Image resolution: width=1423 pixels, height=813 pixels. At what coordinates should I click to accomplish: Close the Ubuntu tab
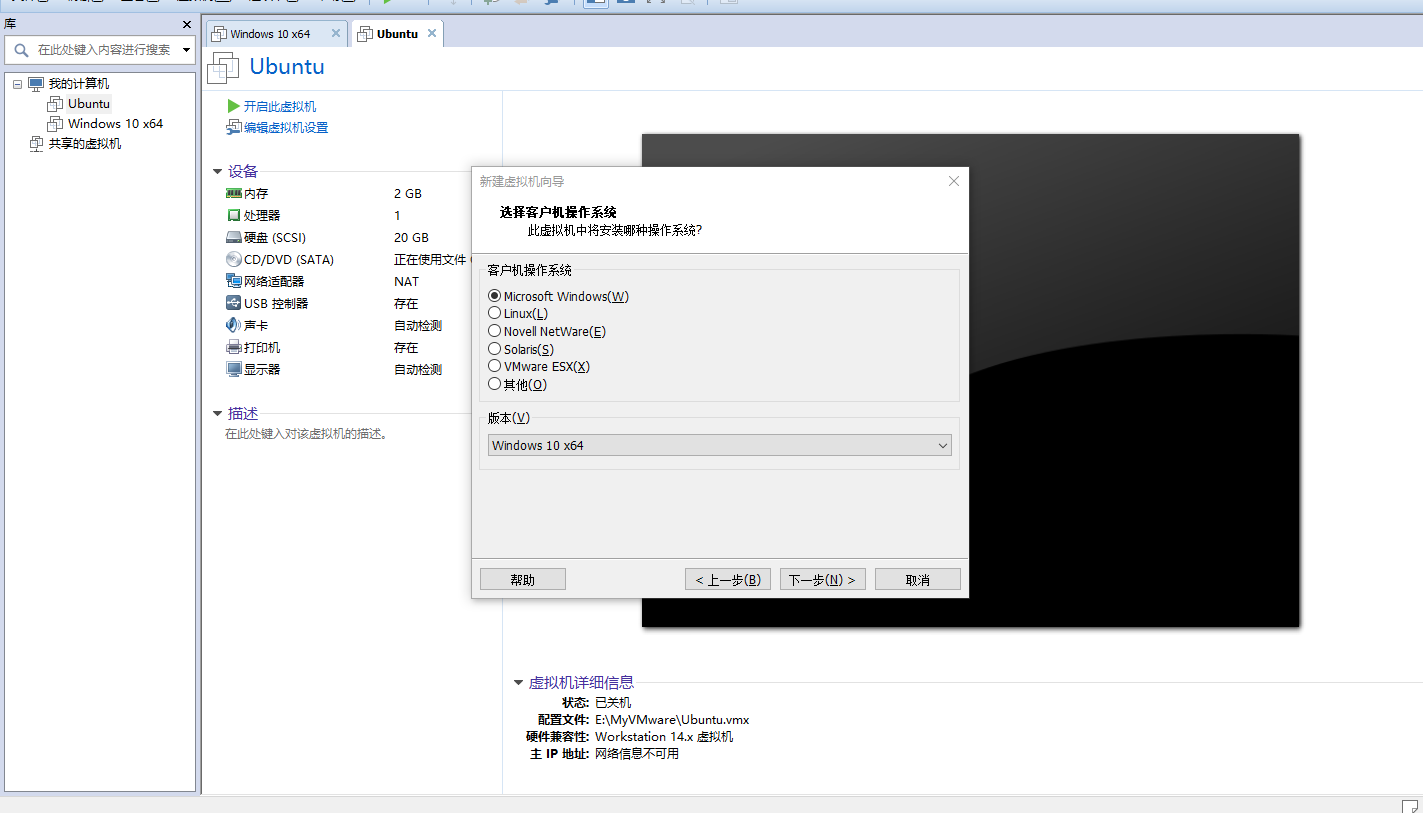tap(432, 33)
